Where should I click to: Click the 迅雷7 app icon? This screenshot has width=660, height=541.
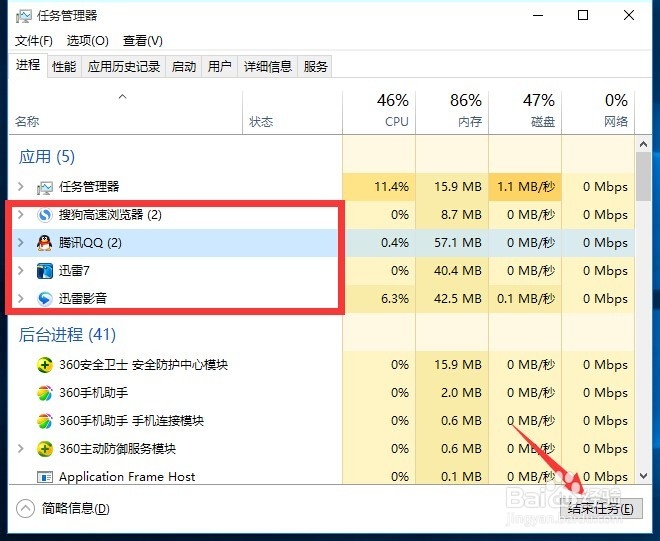tap(45, 271)
